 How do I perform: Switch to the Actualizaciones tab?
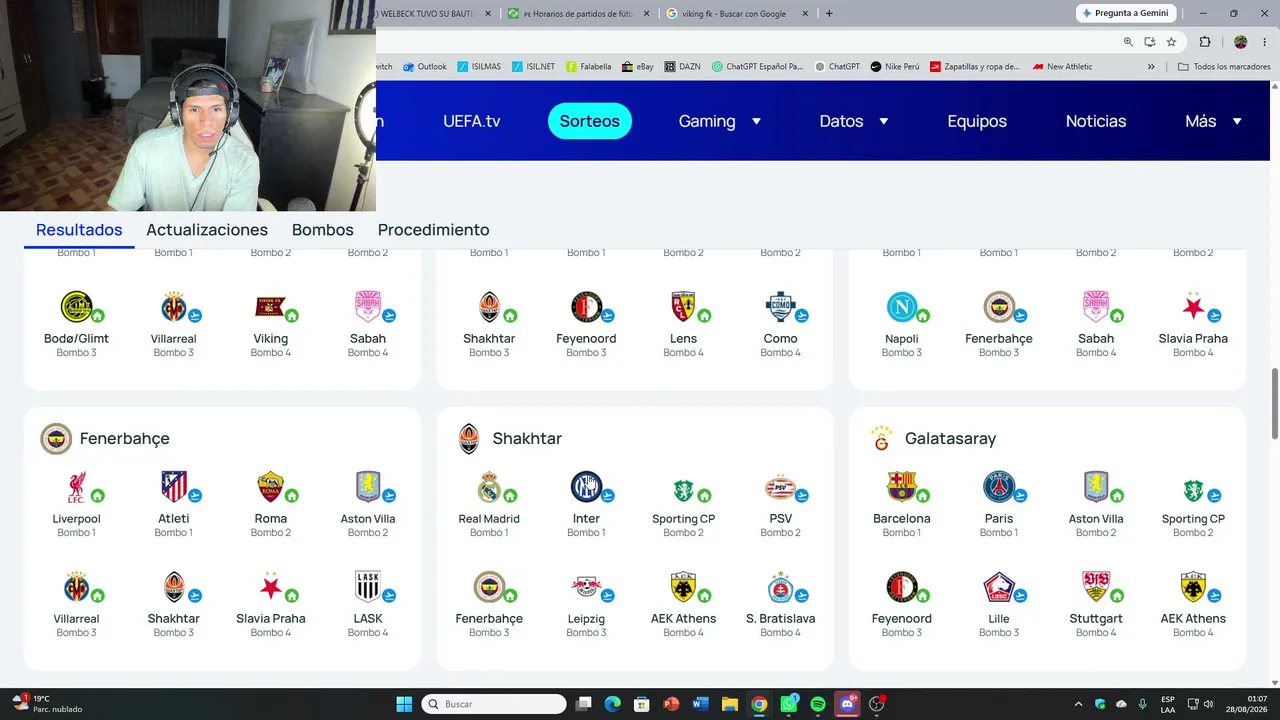coord(207,230)
